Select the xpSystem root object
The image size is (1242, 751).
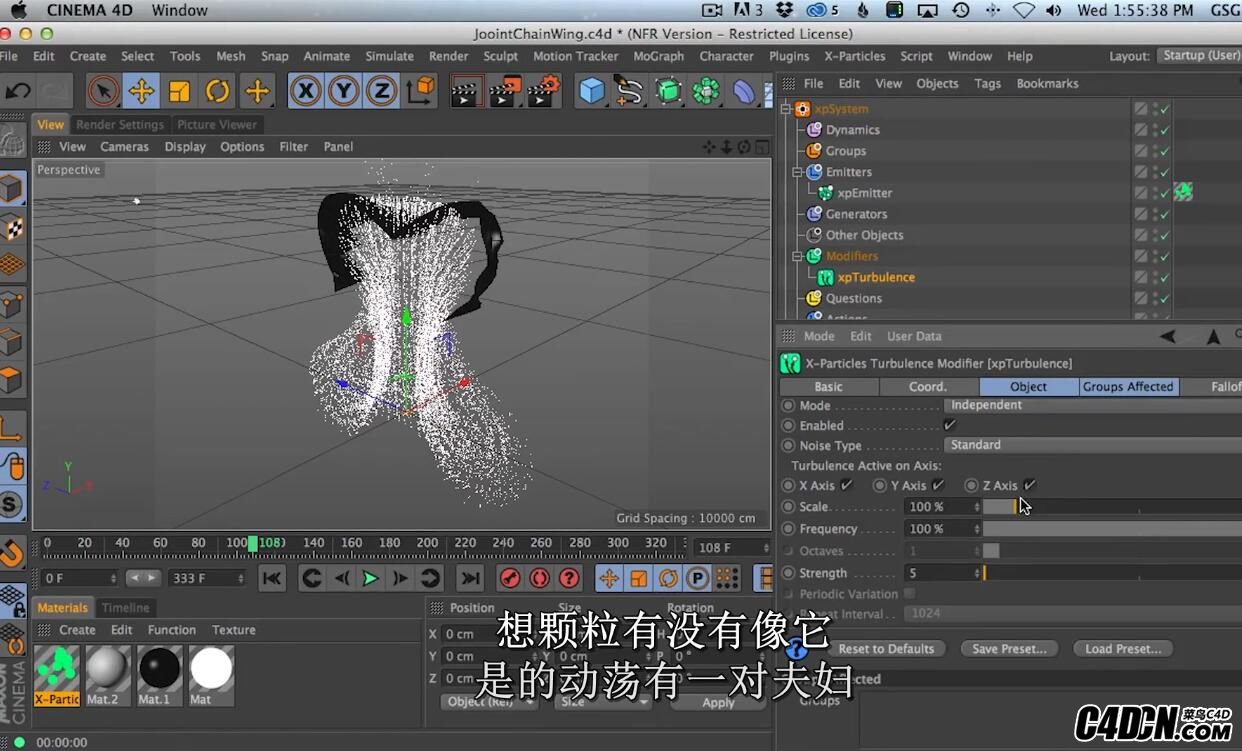(x=841, y=108)
